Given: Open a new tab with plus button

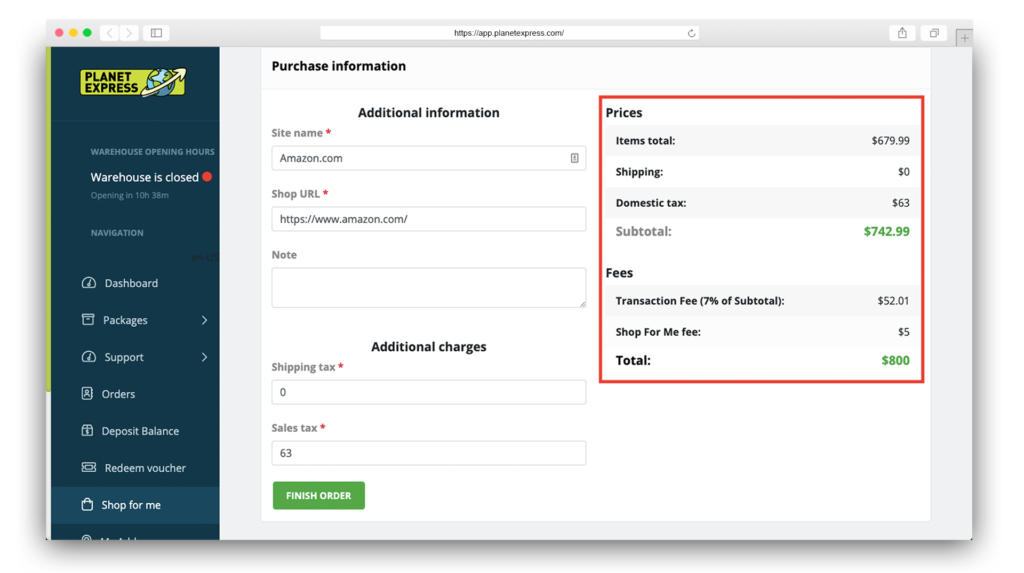Looking at the screenshot, I should point(964,38).
